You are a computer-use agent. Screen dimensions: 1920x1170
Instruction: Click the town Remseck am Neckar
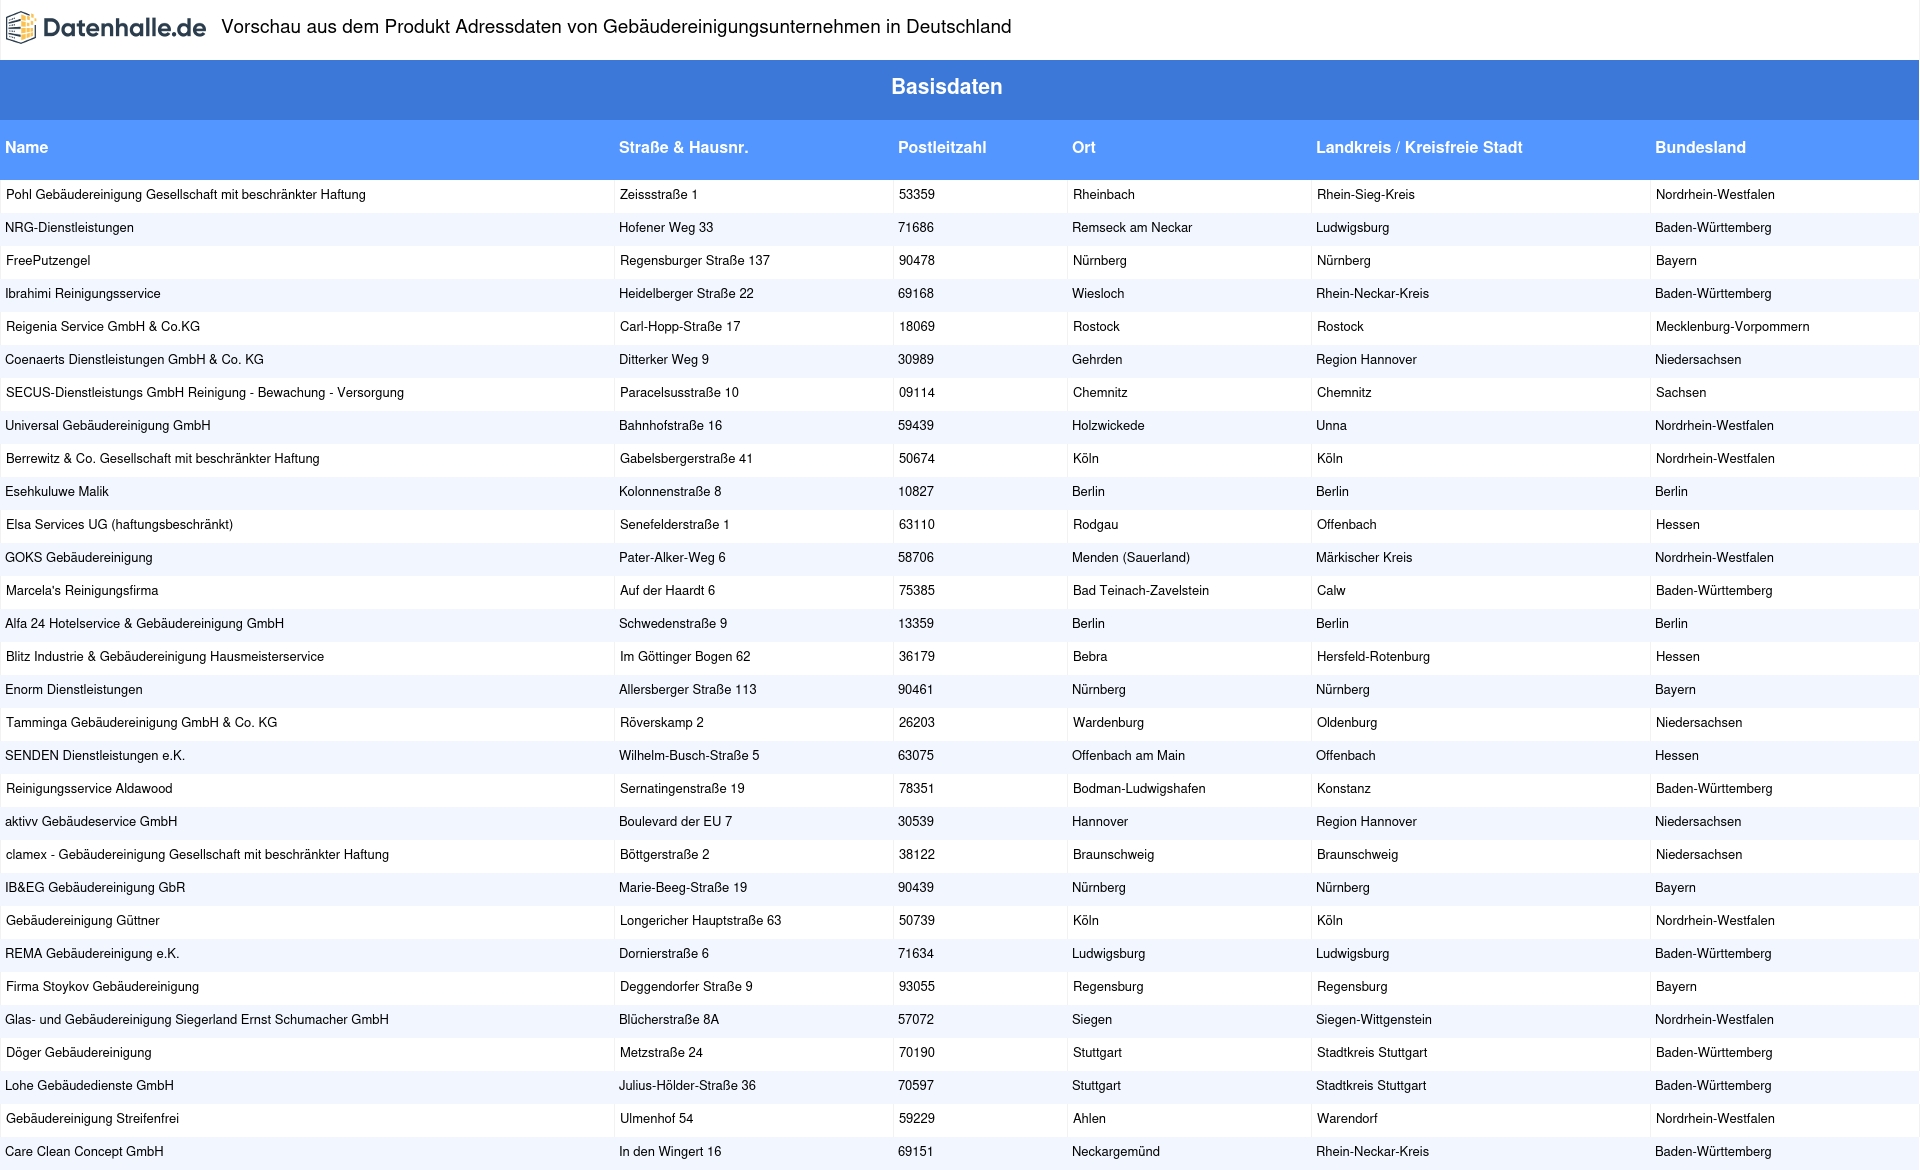(x=1132, y=228)
